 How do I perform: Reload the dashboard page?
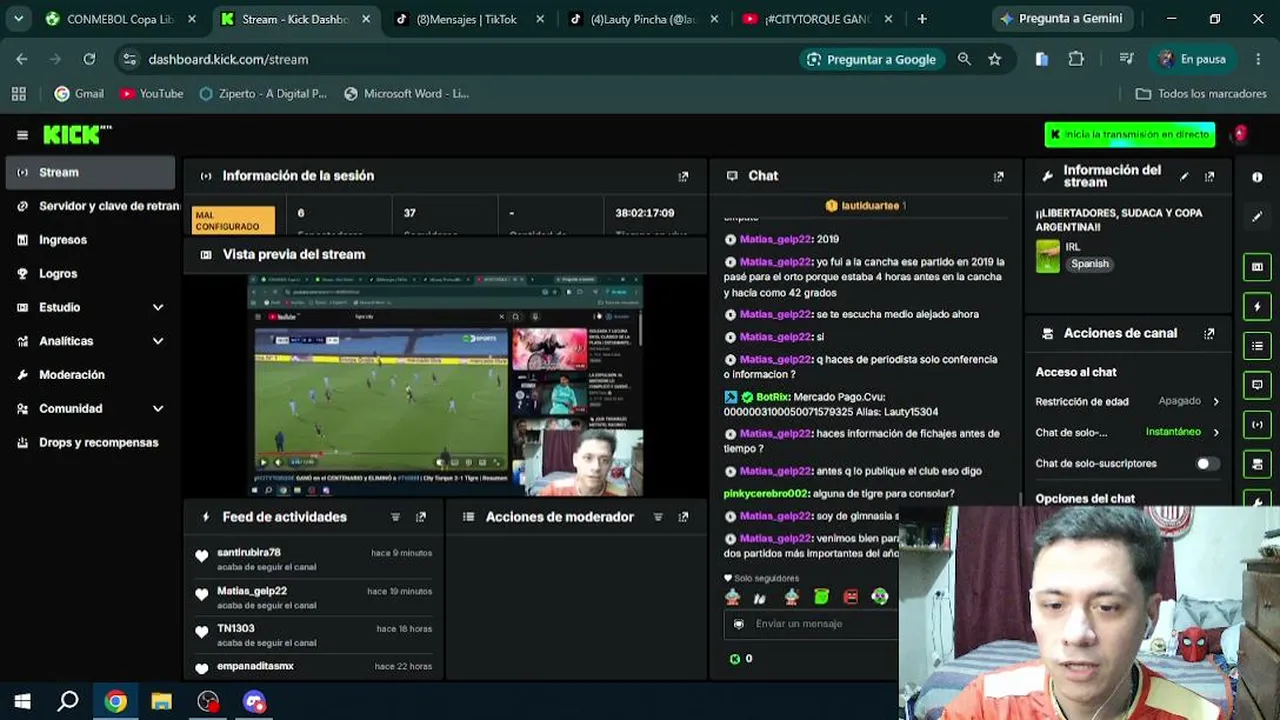[x=89, y=59]
